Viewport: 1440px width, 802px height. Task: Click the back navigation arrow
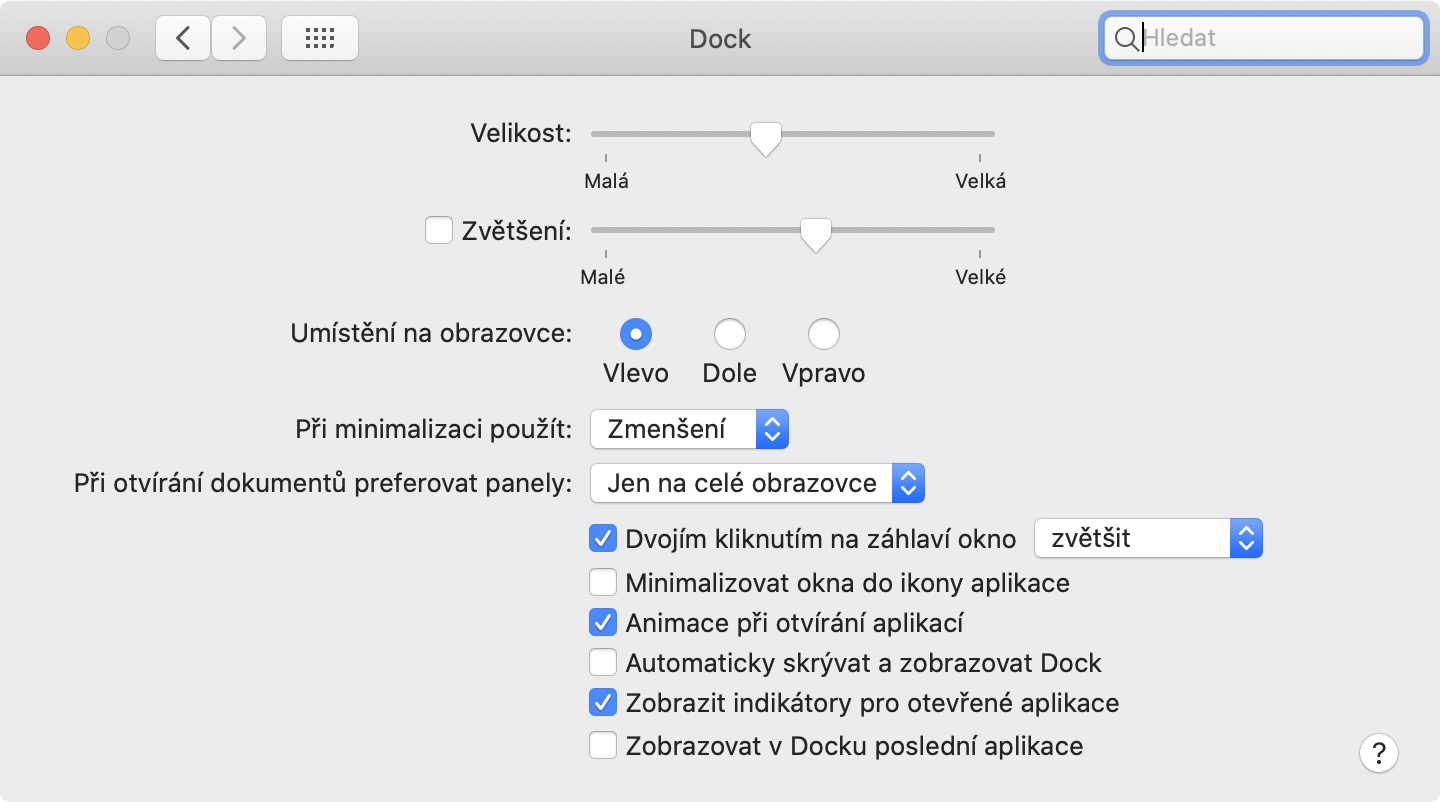[x=183, y=39]
